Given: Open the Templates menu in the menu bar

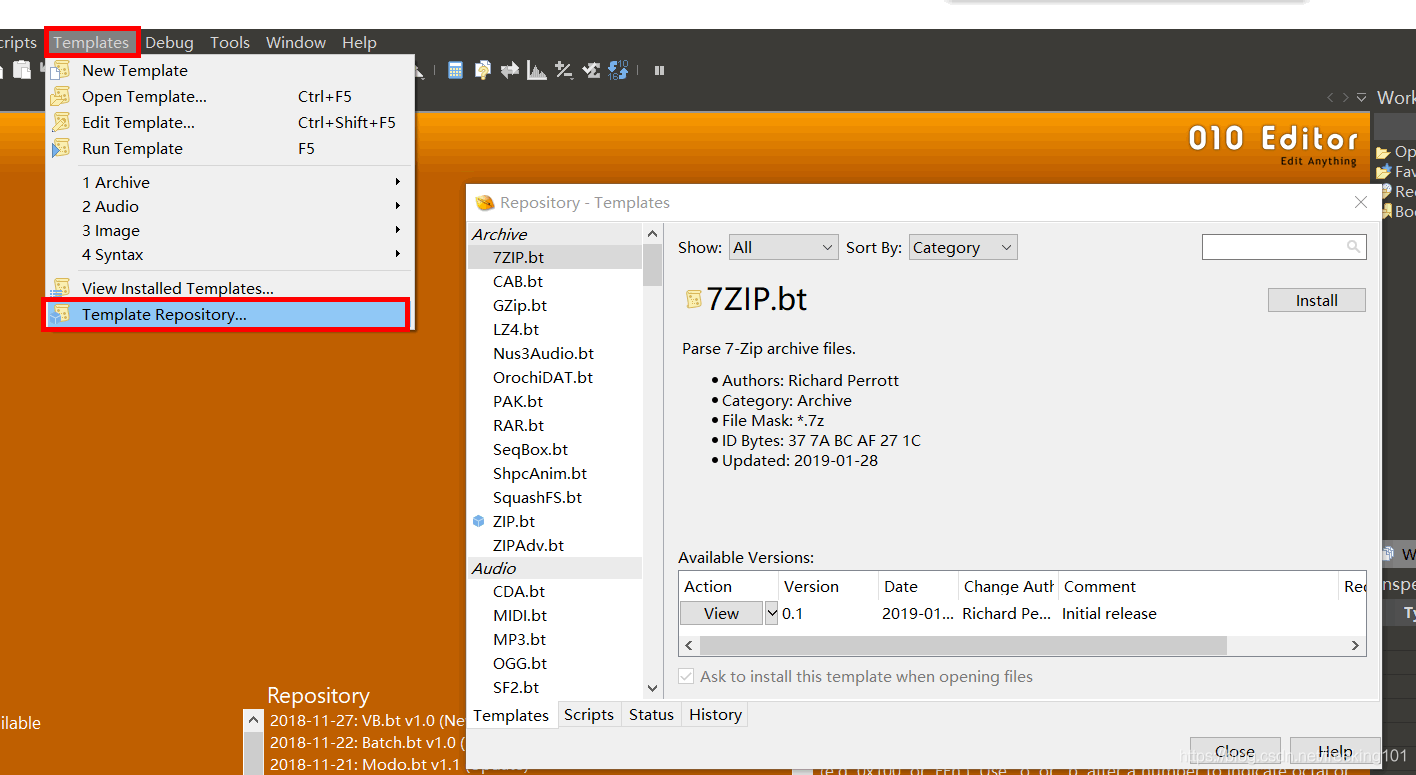Looking at the screenshot, I should (x=91, y=42).
